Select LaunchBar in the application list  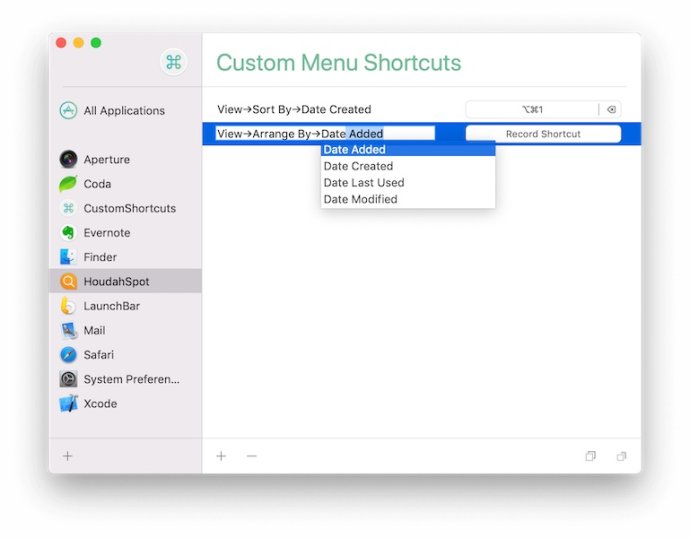pyautogui.click(x=125, y=306)
